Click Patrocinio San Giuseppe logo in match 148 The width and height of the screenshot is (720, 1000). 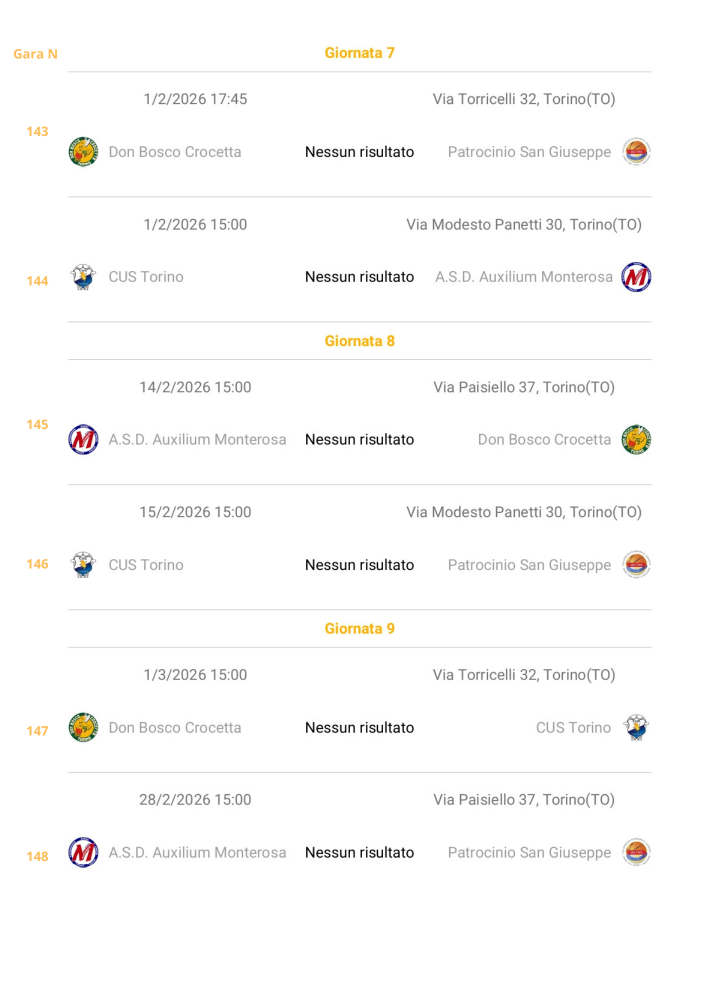(x=636, y=853)
